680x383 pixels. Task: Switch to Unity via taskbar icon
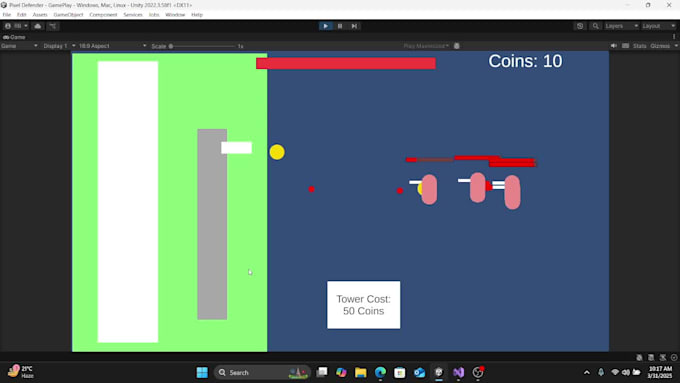(x=439, y=372)
